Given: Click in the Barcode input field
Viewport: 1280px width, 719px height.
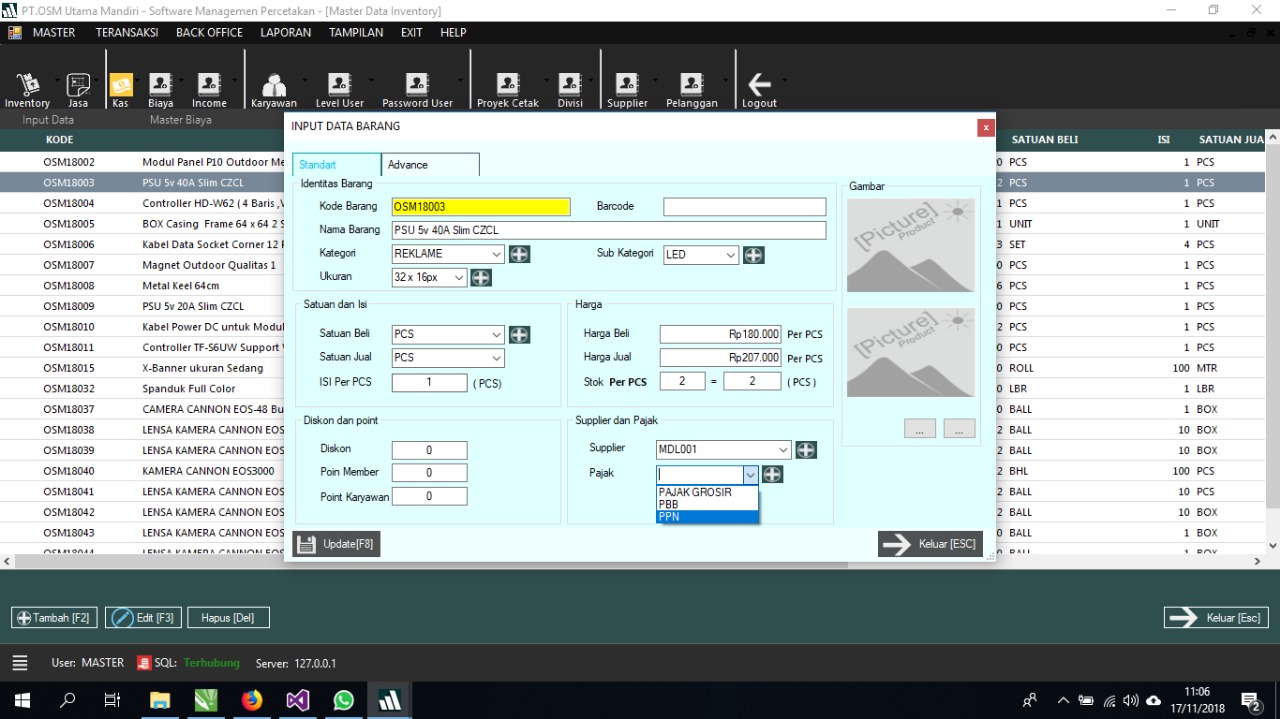Looking at the screenshot, I should [745, 207].
